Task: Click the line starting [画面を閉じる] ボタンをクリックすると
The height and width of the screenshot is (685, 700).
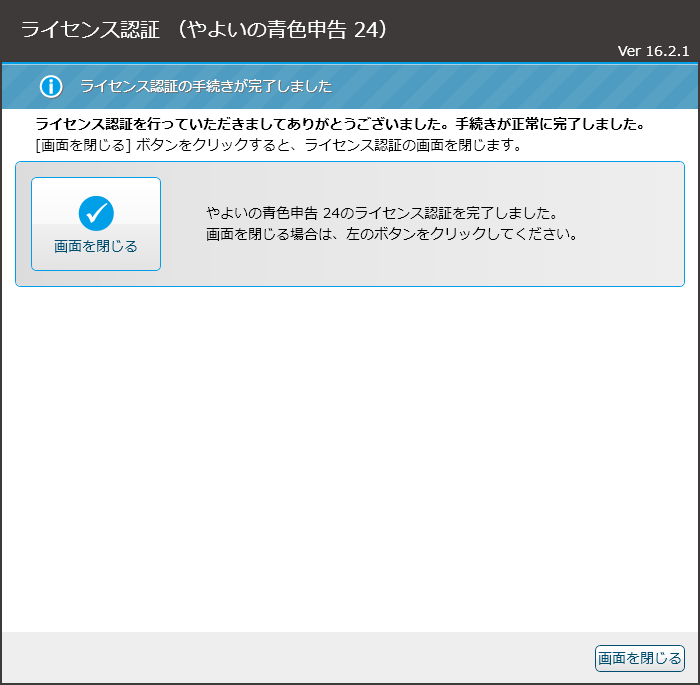Action: (x=279, y=145)
